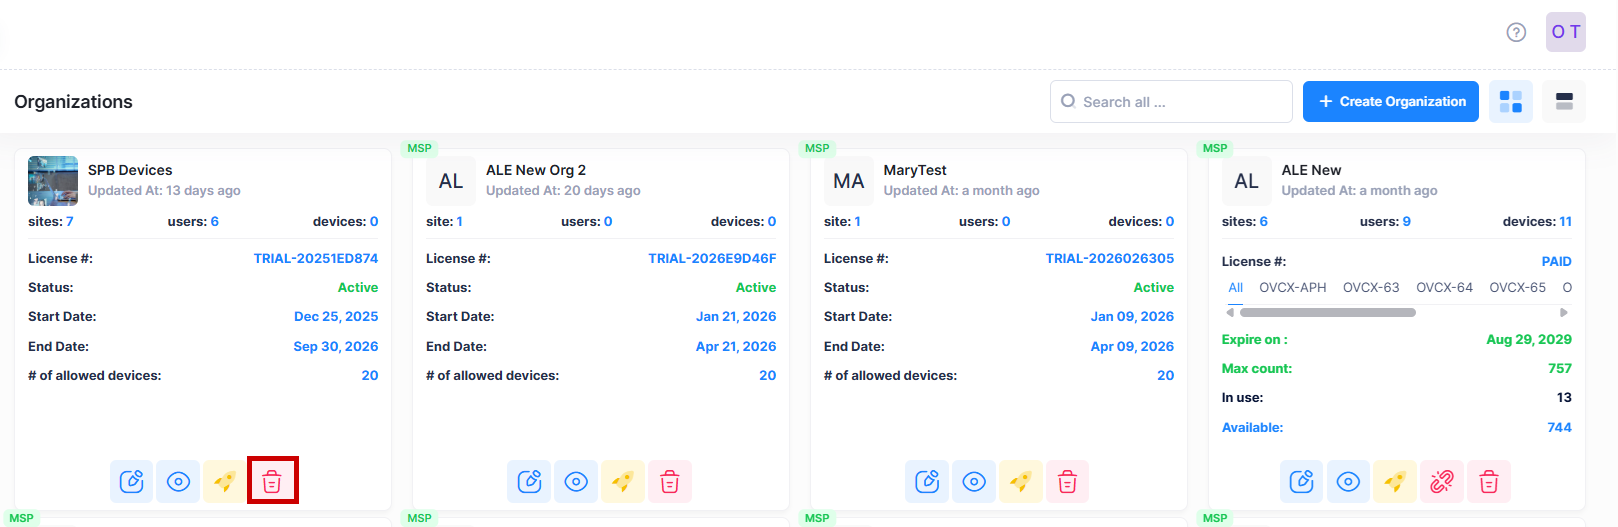Edit the MaryTest organization
The height and width of the screenshot is (527, 1618).
point(927,481)
